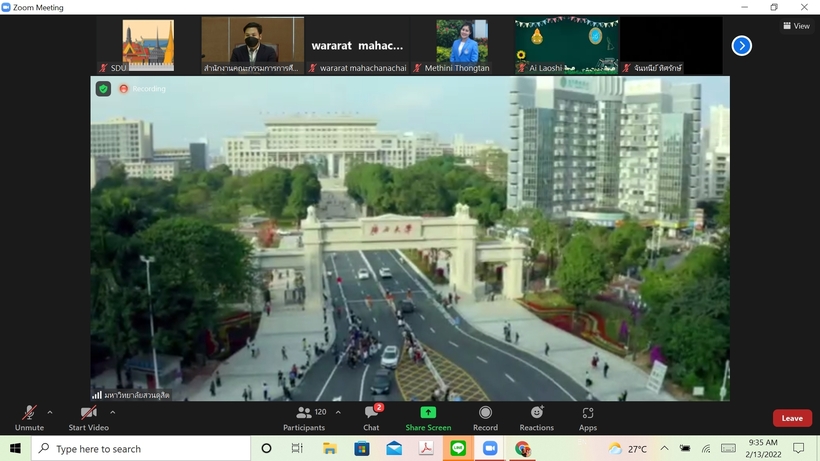This screenshot has height=461, width=820.
Task: Click the SDU participant thumbnail
Action: pos(147,45)
